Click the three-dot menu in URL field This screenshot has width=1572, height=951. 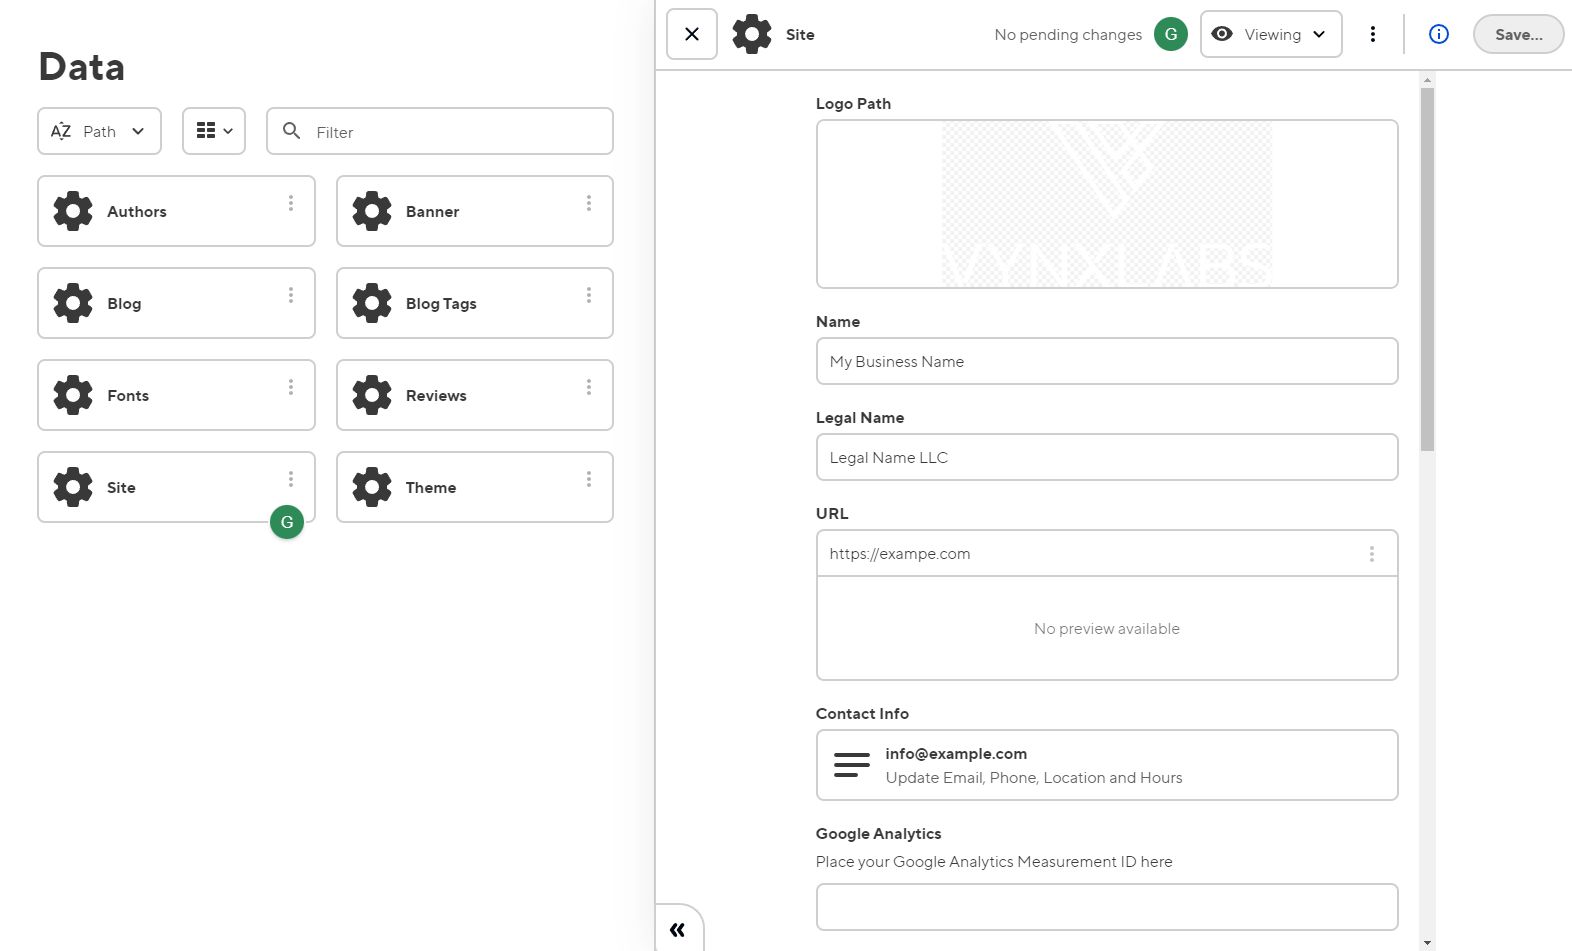(1371, 554)
